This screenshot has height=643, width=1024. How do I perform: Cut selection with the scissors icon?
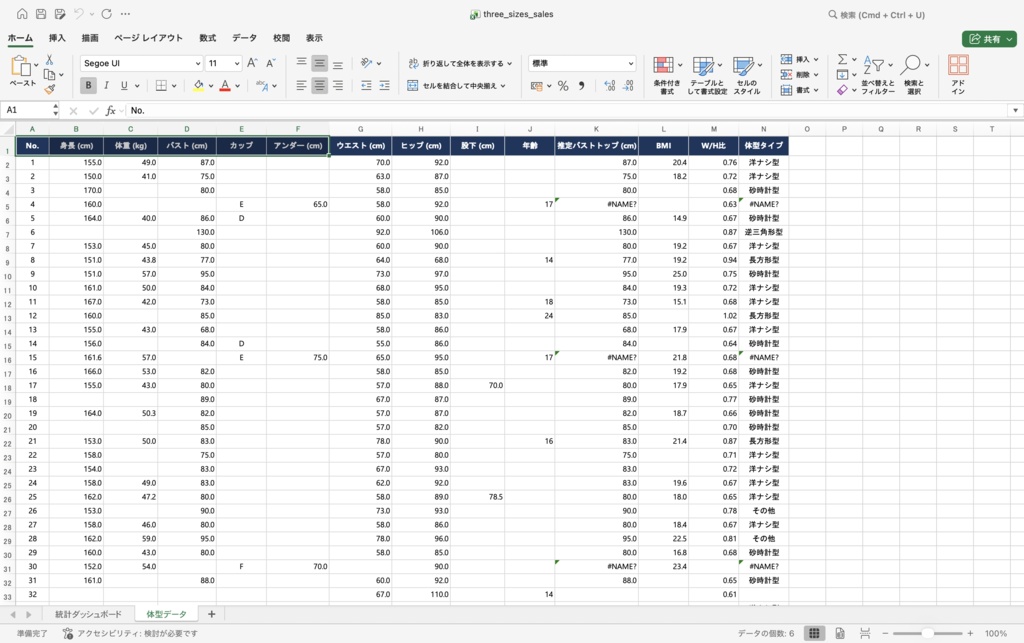click(x=49, y=59)
